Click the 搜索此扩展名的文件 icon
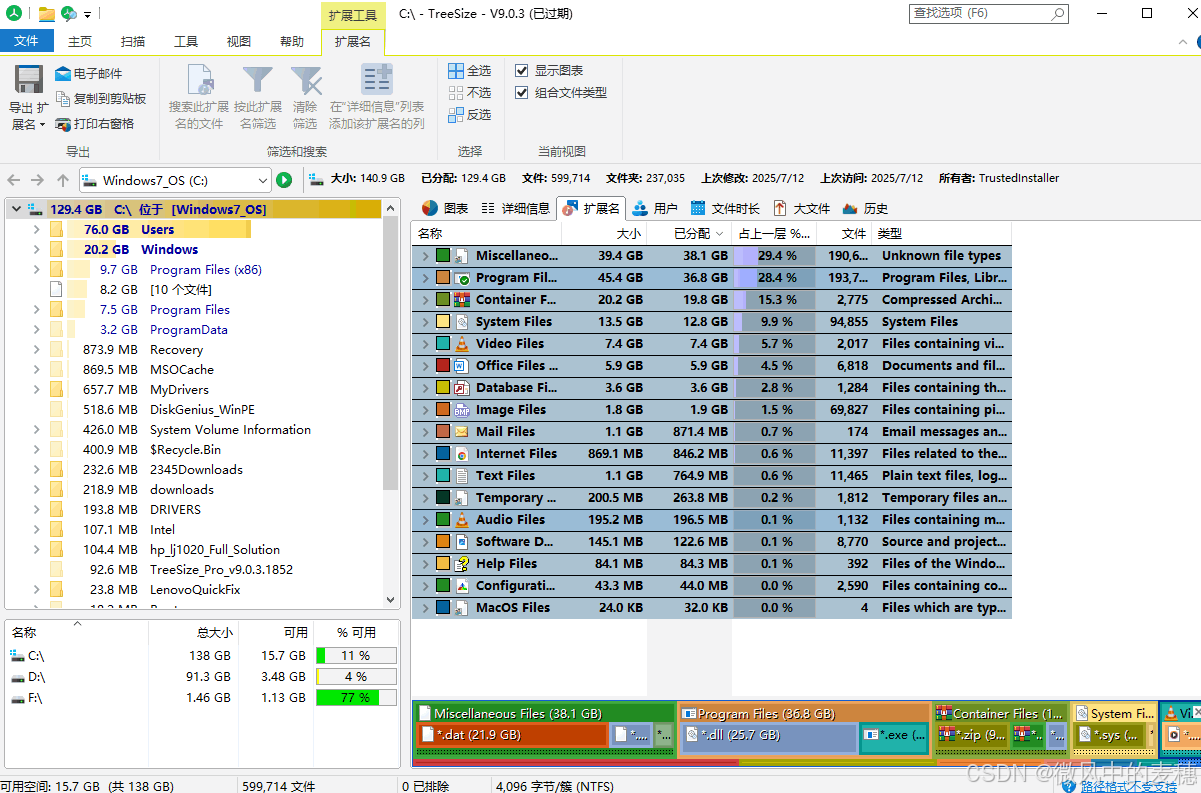 [200, 80]
